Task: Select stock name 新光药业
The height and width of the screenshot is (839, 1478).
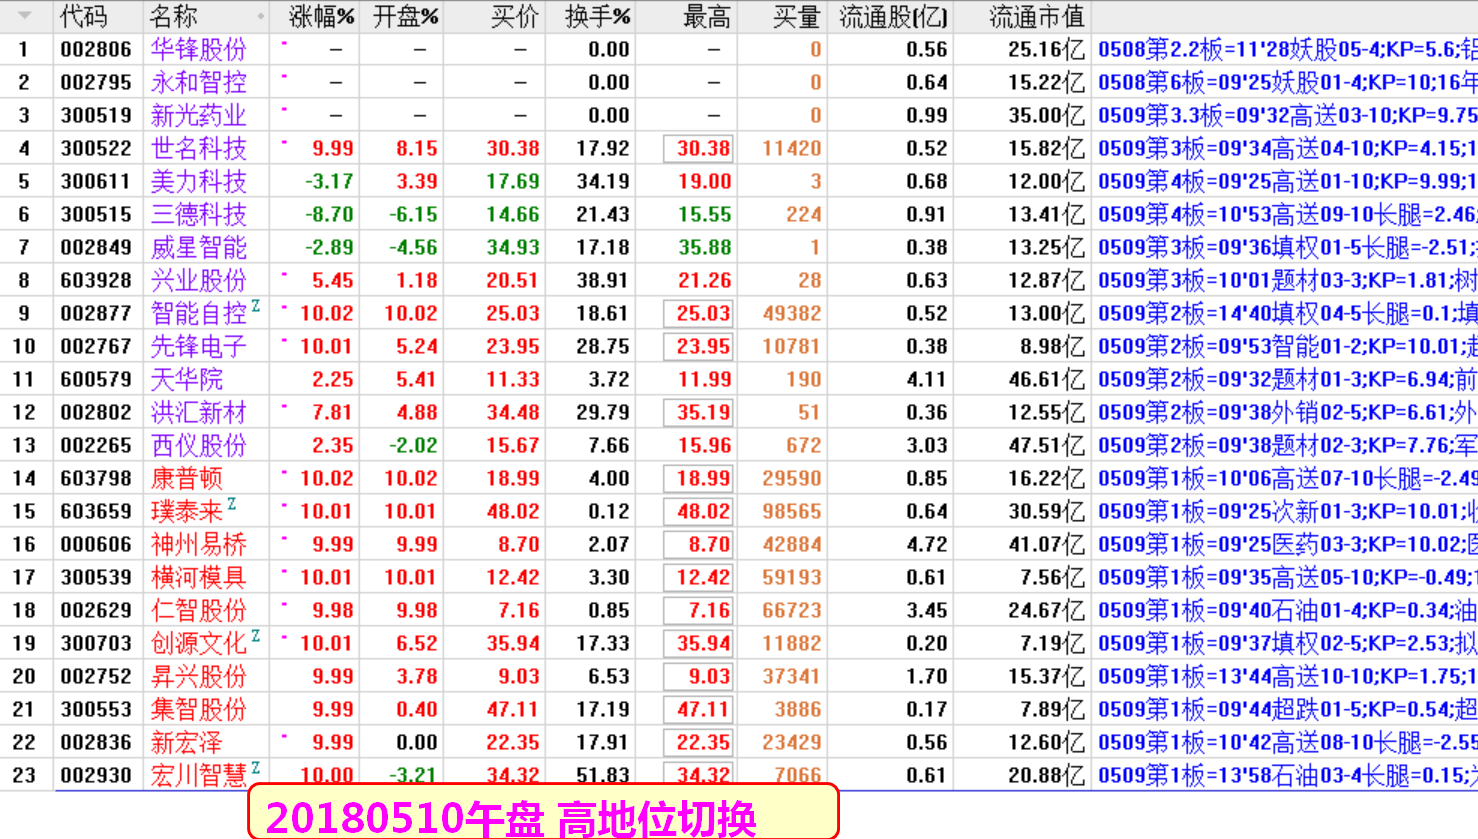Action: (198, 115)
